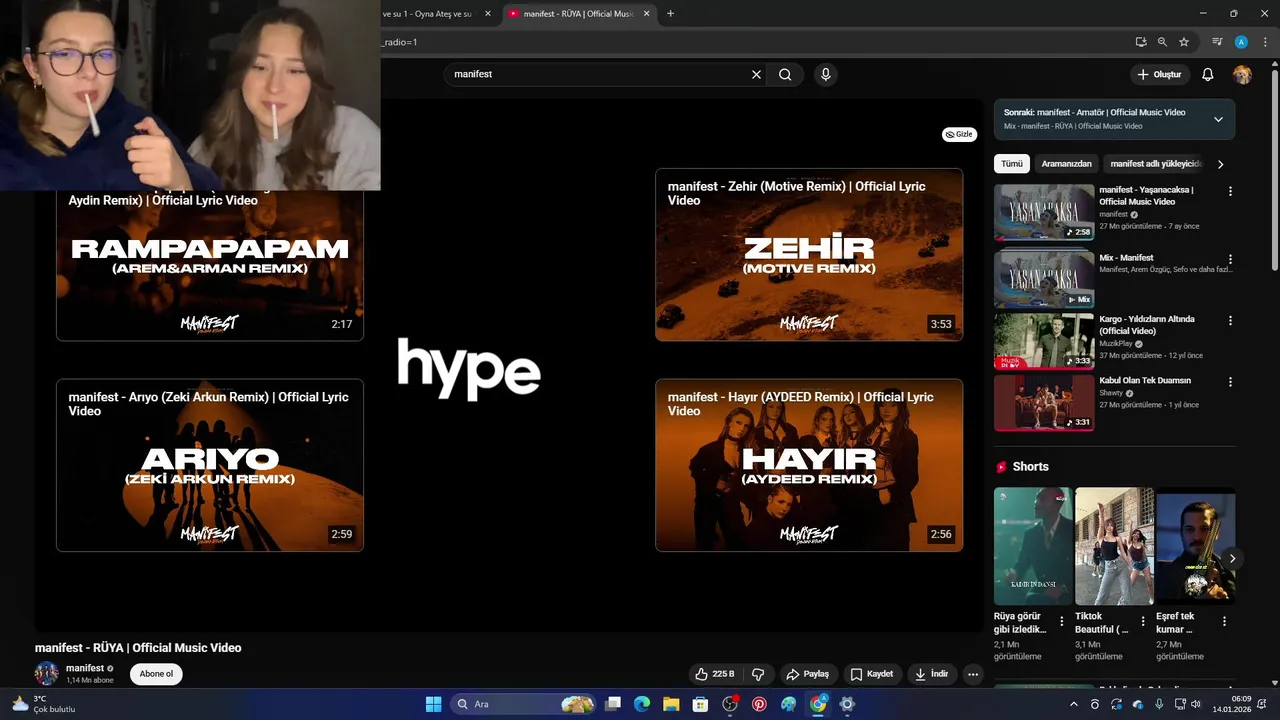
Task: Open Rampapapam Arem&Arman Remix end card
Action: point(210,265)
